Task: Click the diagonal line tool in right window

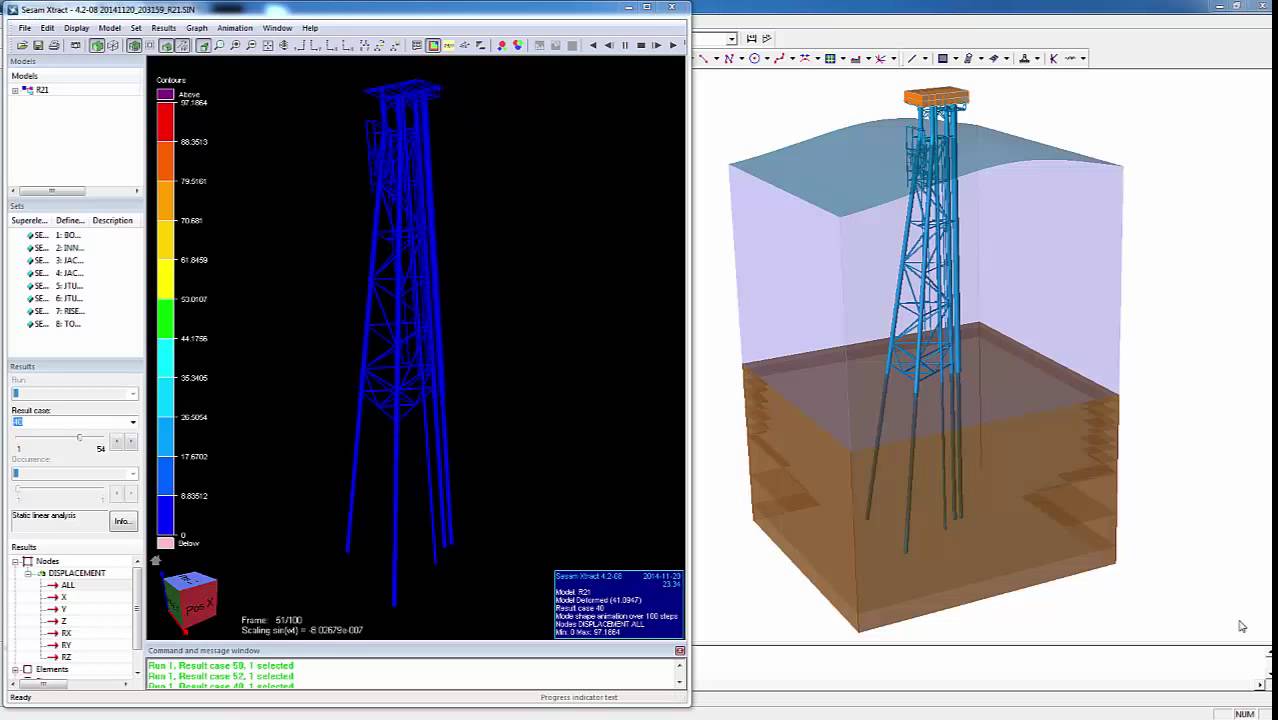Action: point(912,59)
